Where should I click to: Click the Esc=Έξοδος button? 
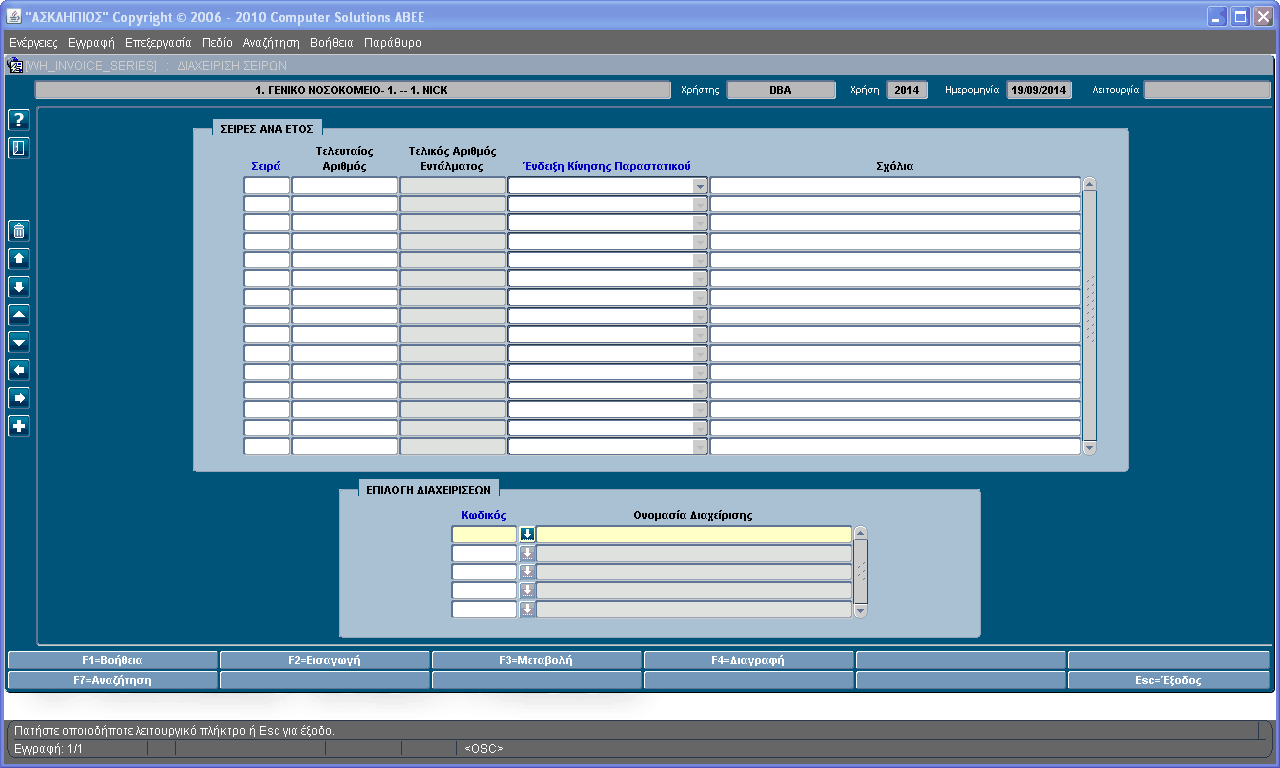(1169, 680)
